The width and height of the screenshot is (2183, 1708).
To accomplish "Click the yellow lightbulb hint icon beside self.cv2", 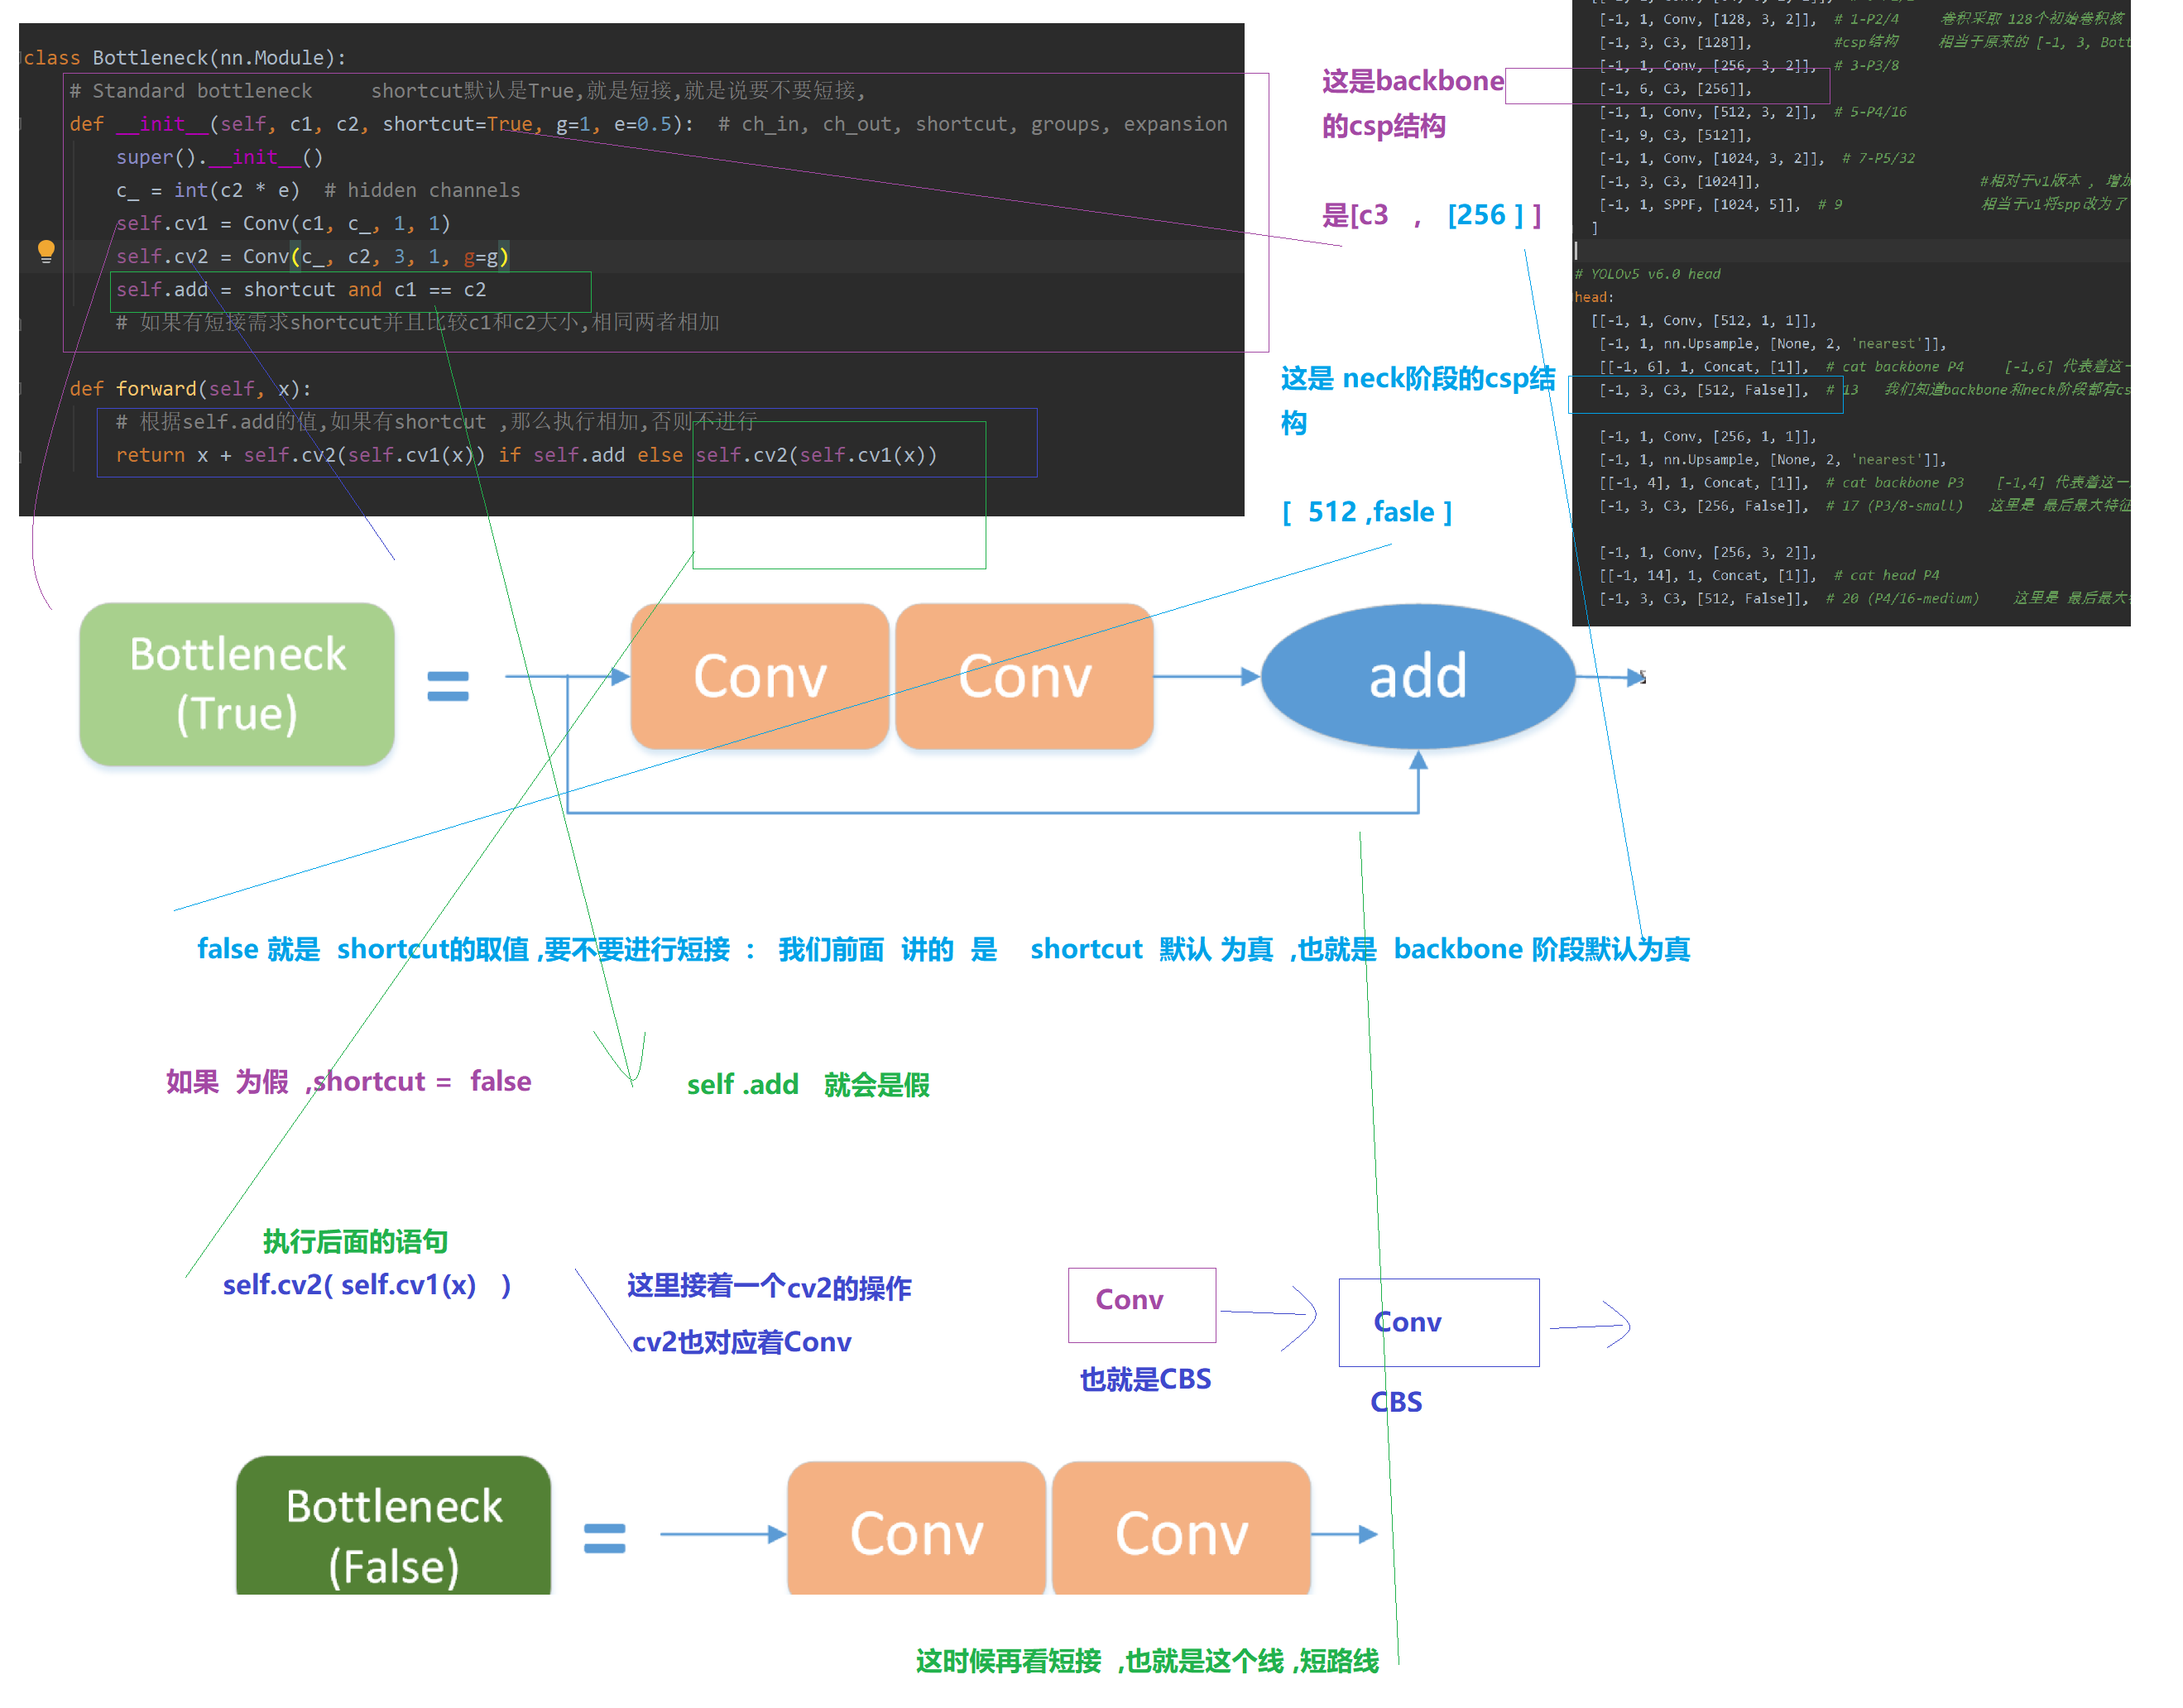I will point(46,251).
